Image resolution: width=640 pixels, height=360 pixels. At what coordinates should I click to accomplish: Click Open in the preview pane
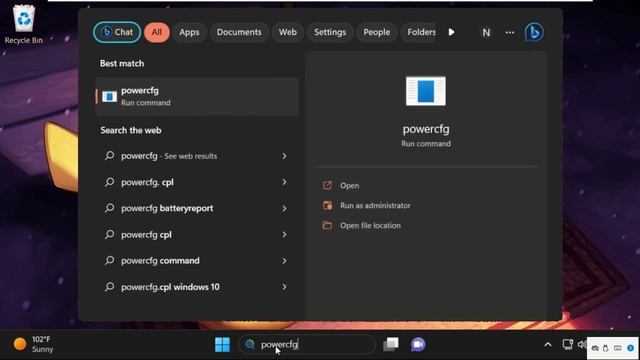pos(349,185)
